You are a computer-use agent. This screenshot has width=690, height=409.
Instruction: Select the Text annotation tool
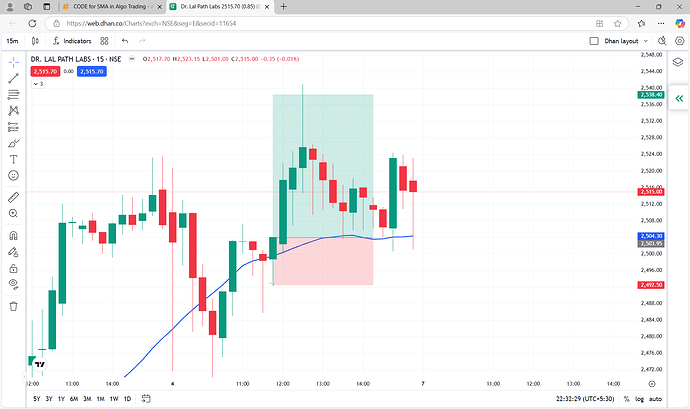[14, 159]
